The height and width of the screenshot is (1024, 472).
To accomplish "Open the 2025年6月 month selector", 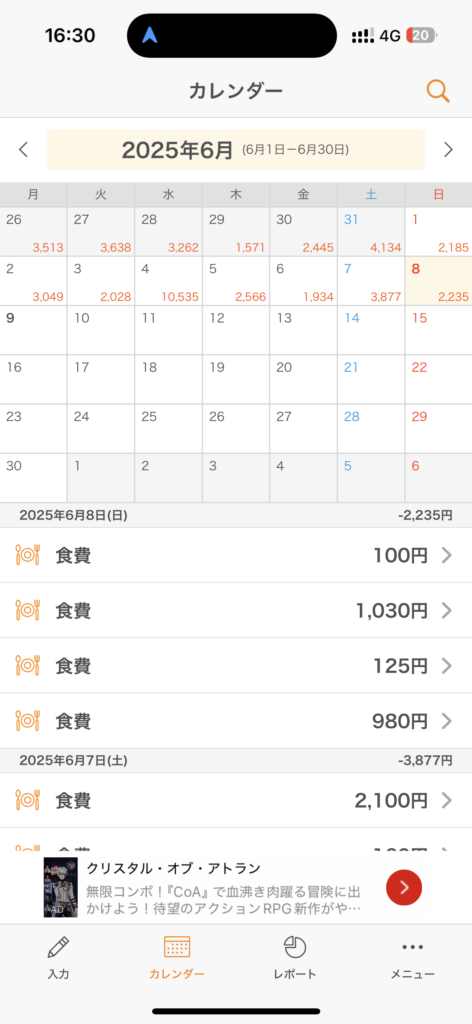I will (x=236, y=150).
